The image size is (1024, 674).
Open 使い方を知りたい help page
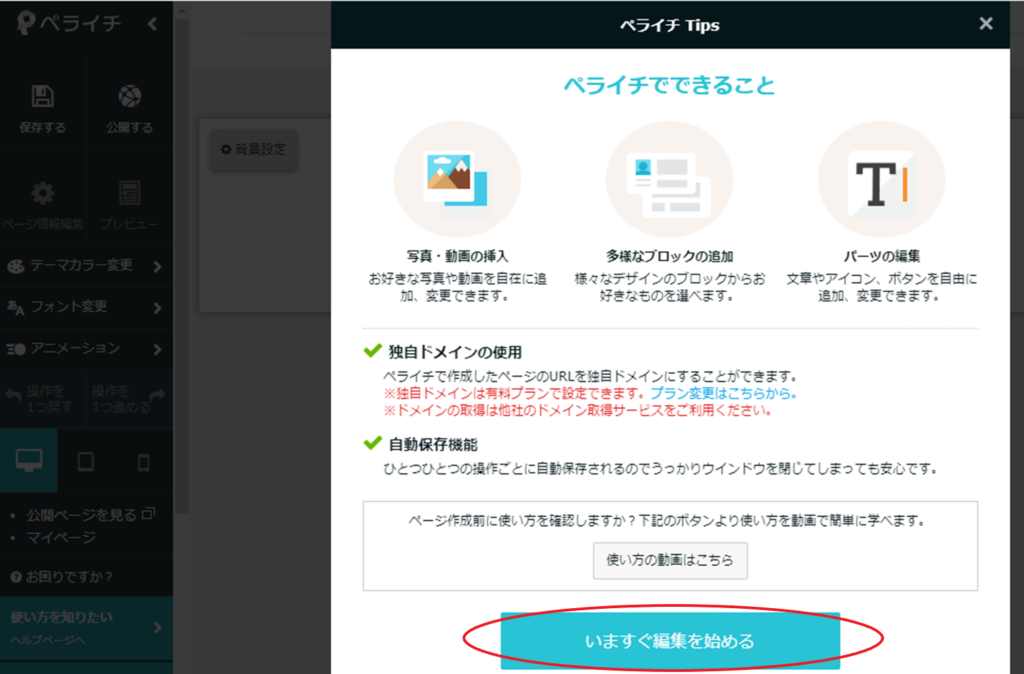pyautogui.click(x=86, y=628)
